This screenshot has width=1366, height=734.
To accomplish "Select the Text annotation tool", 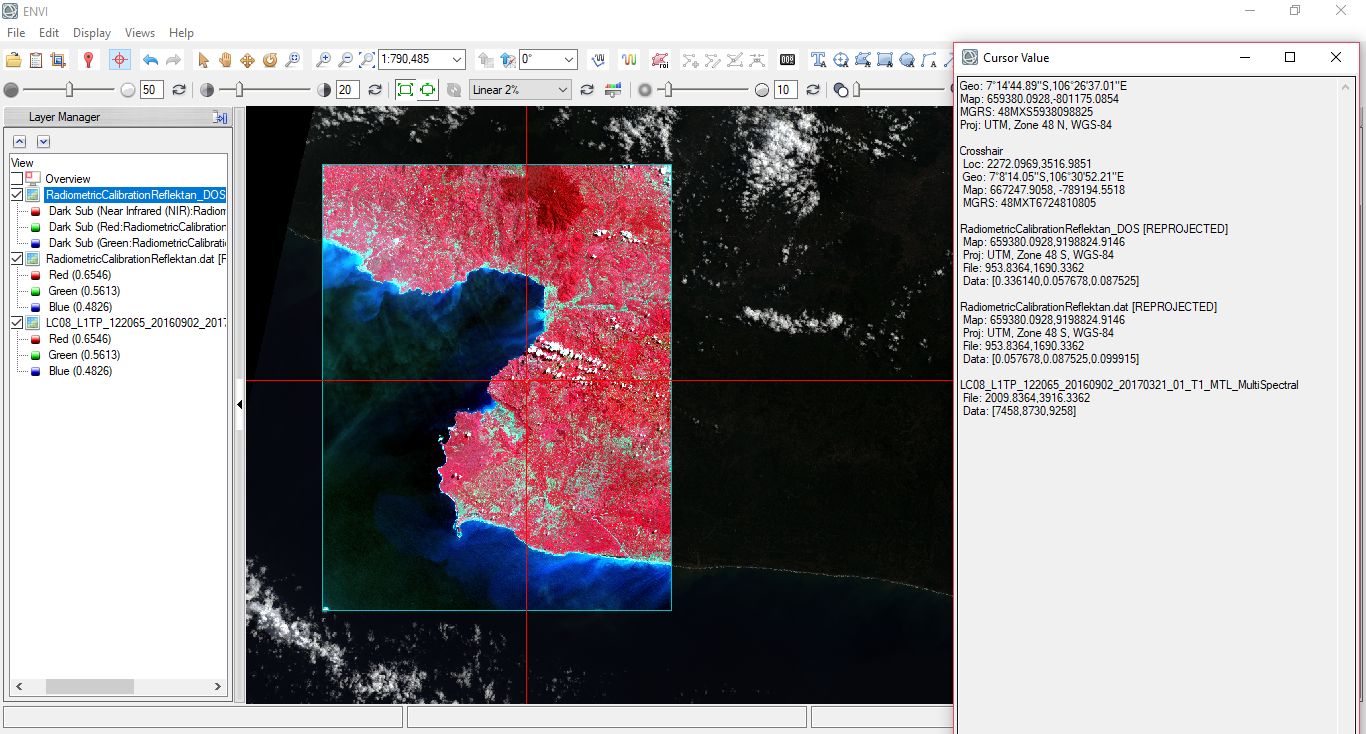I will [x=818, y=60].
